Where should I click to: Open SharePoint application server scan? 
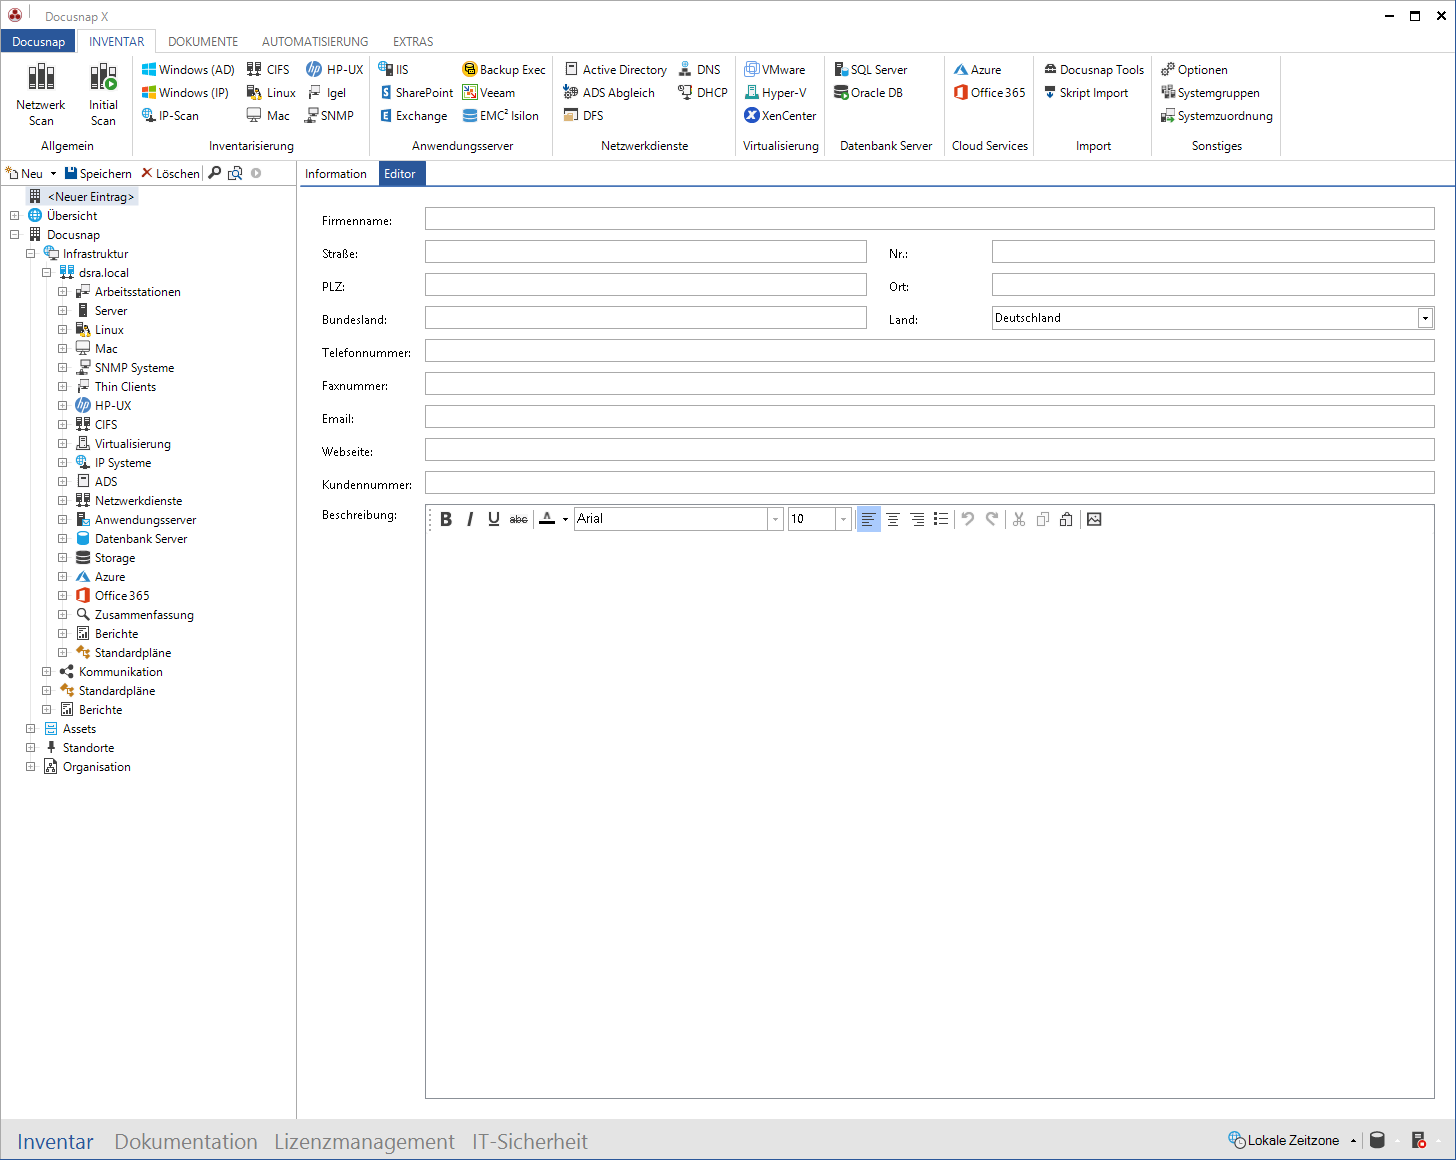click(416, 93)
